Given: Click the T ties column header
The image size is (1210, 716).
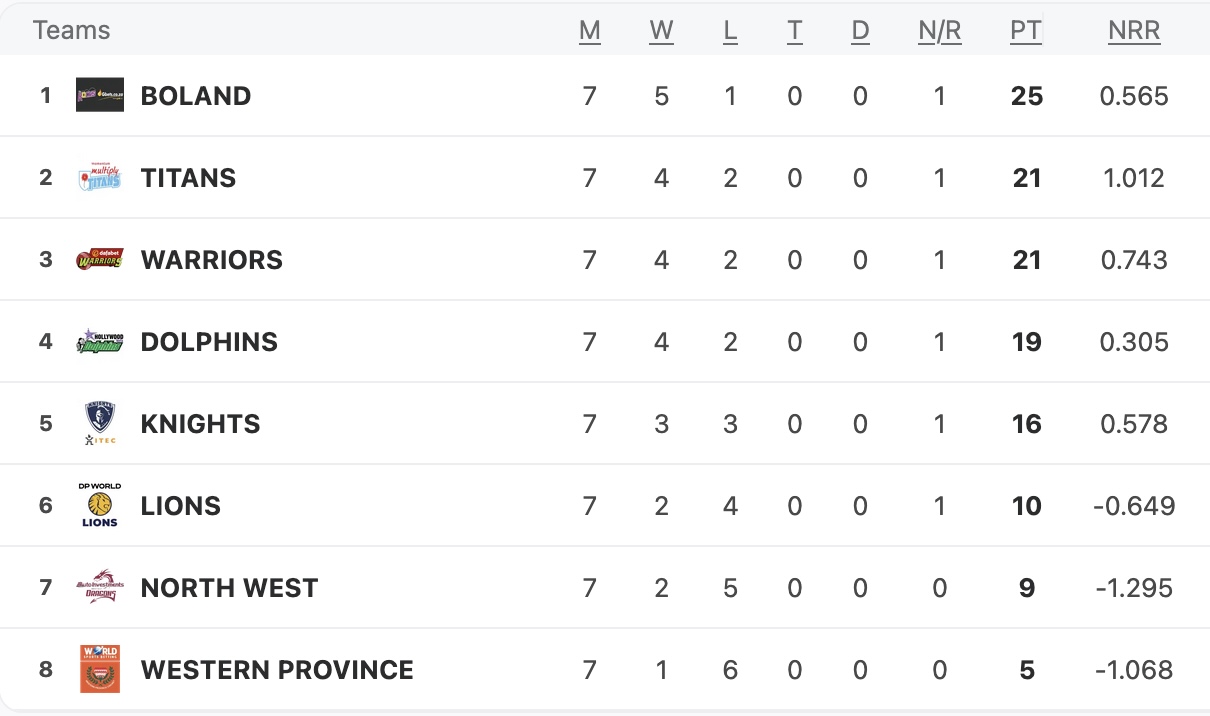Looking at the screenshot, I should pos(794,31).
